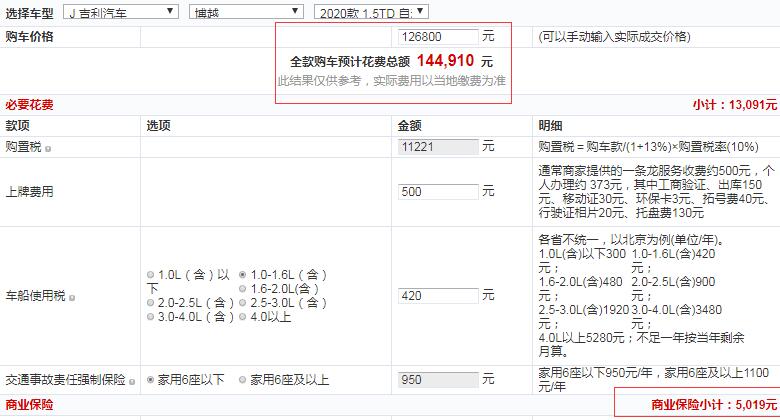The image size is (780, 420).
Task: Open the 吉利汽车 brand dropdown
Action: pyautogui.click(x=121, y=12)
